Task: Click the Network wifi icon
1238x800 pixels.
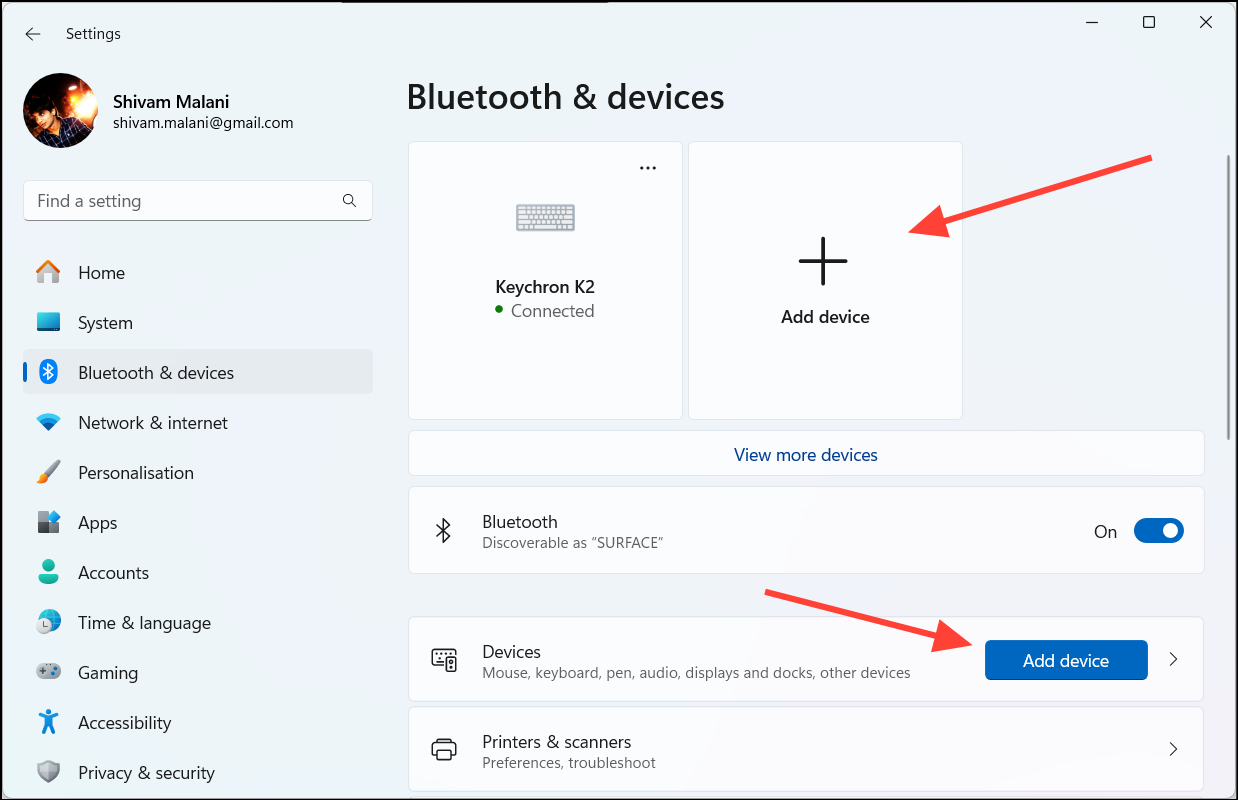Action: click(x=48, y=422)
